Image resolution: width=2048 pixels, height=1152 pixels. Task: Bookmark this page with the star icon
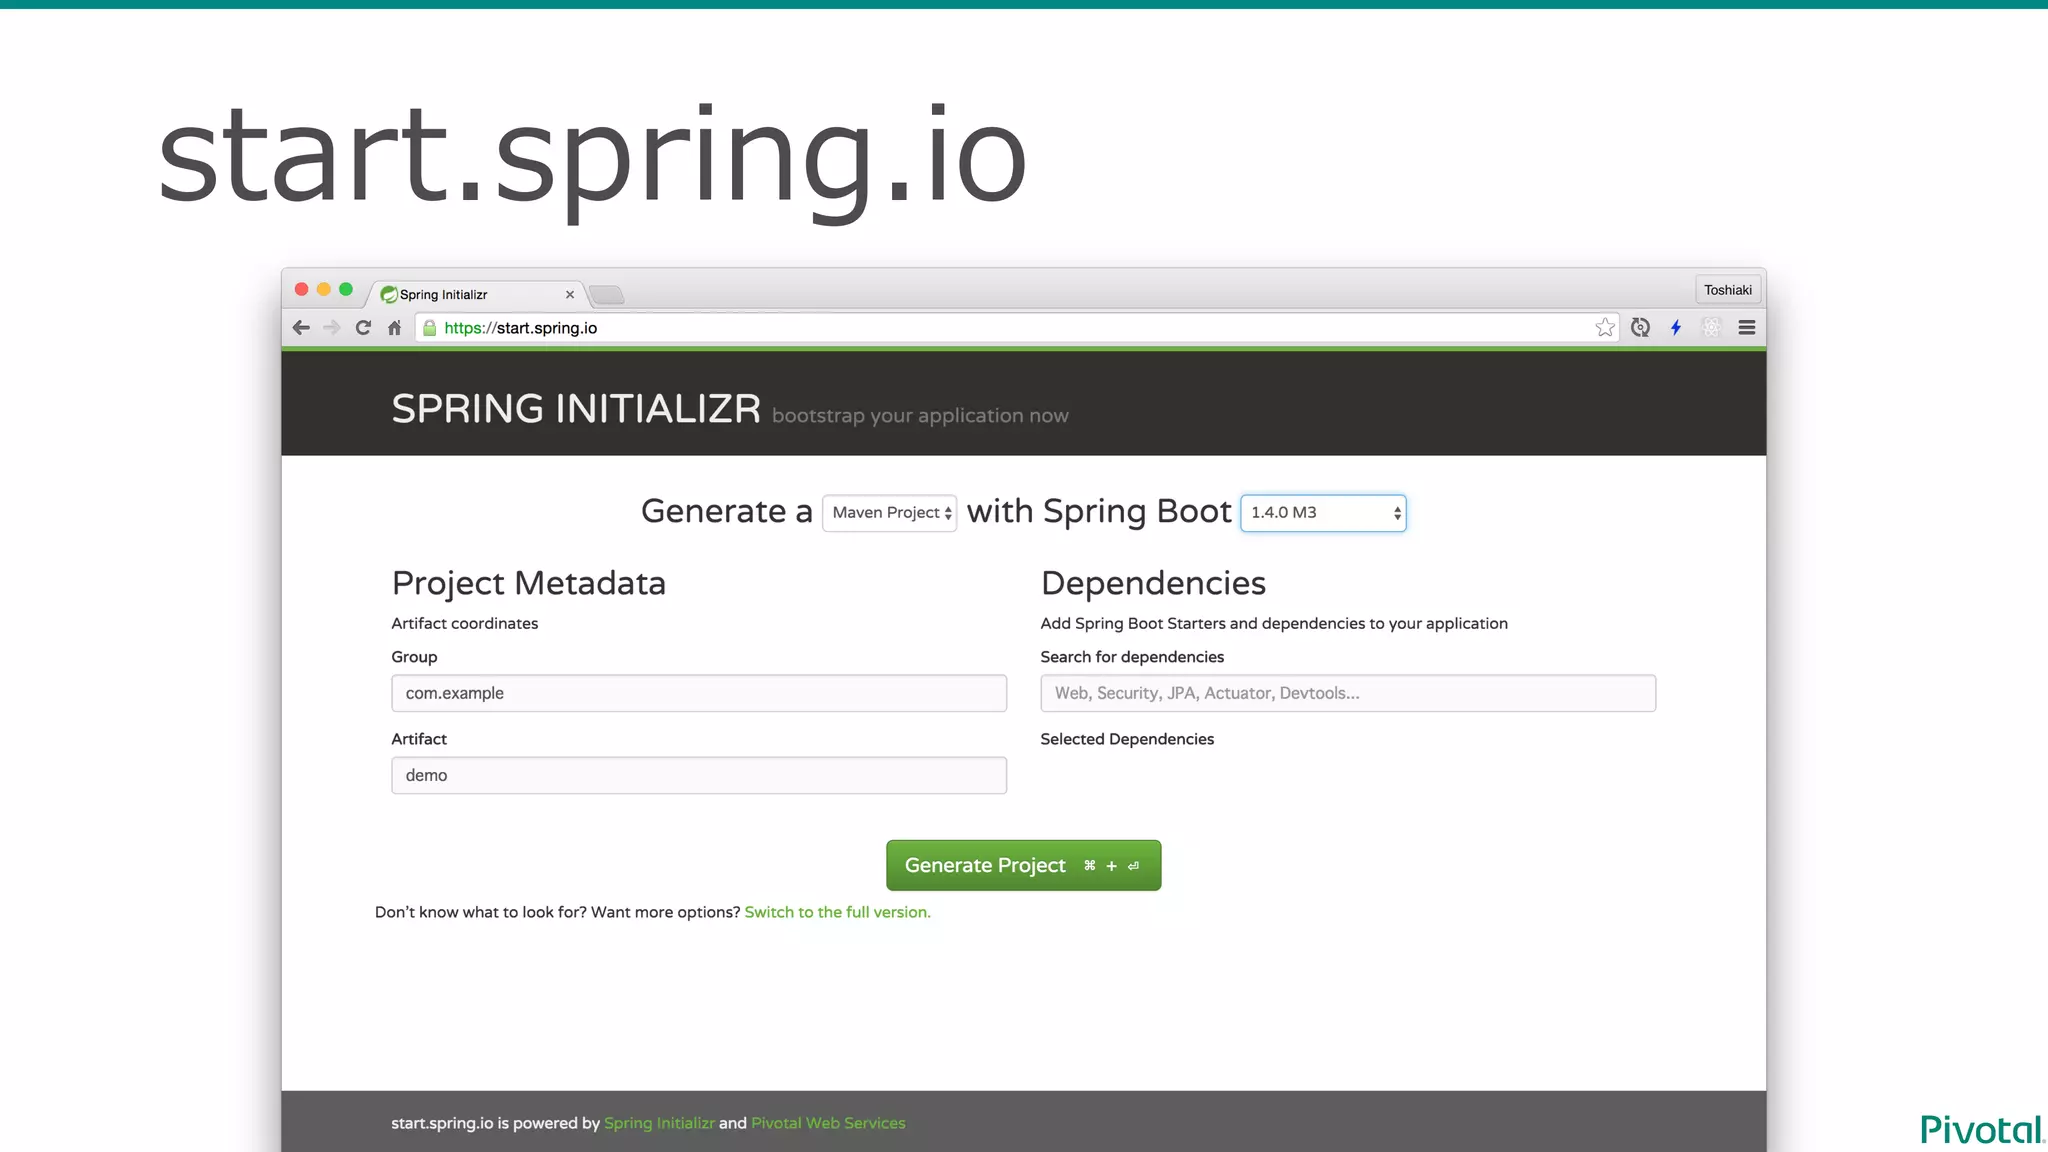click(1605, 328)
